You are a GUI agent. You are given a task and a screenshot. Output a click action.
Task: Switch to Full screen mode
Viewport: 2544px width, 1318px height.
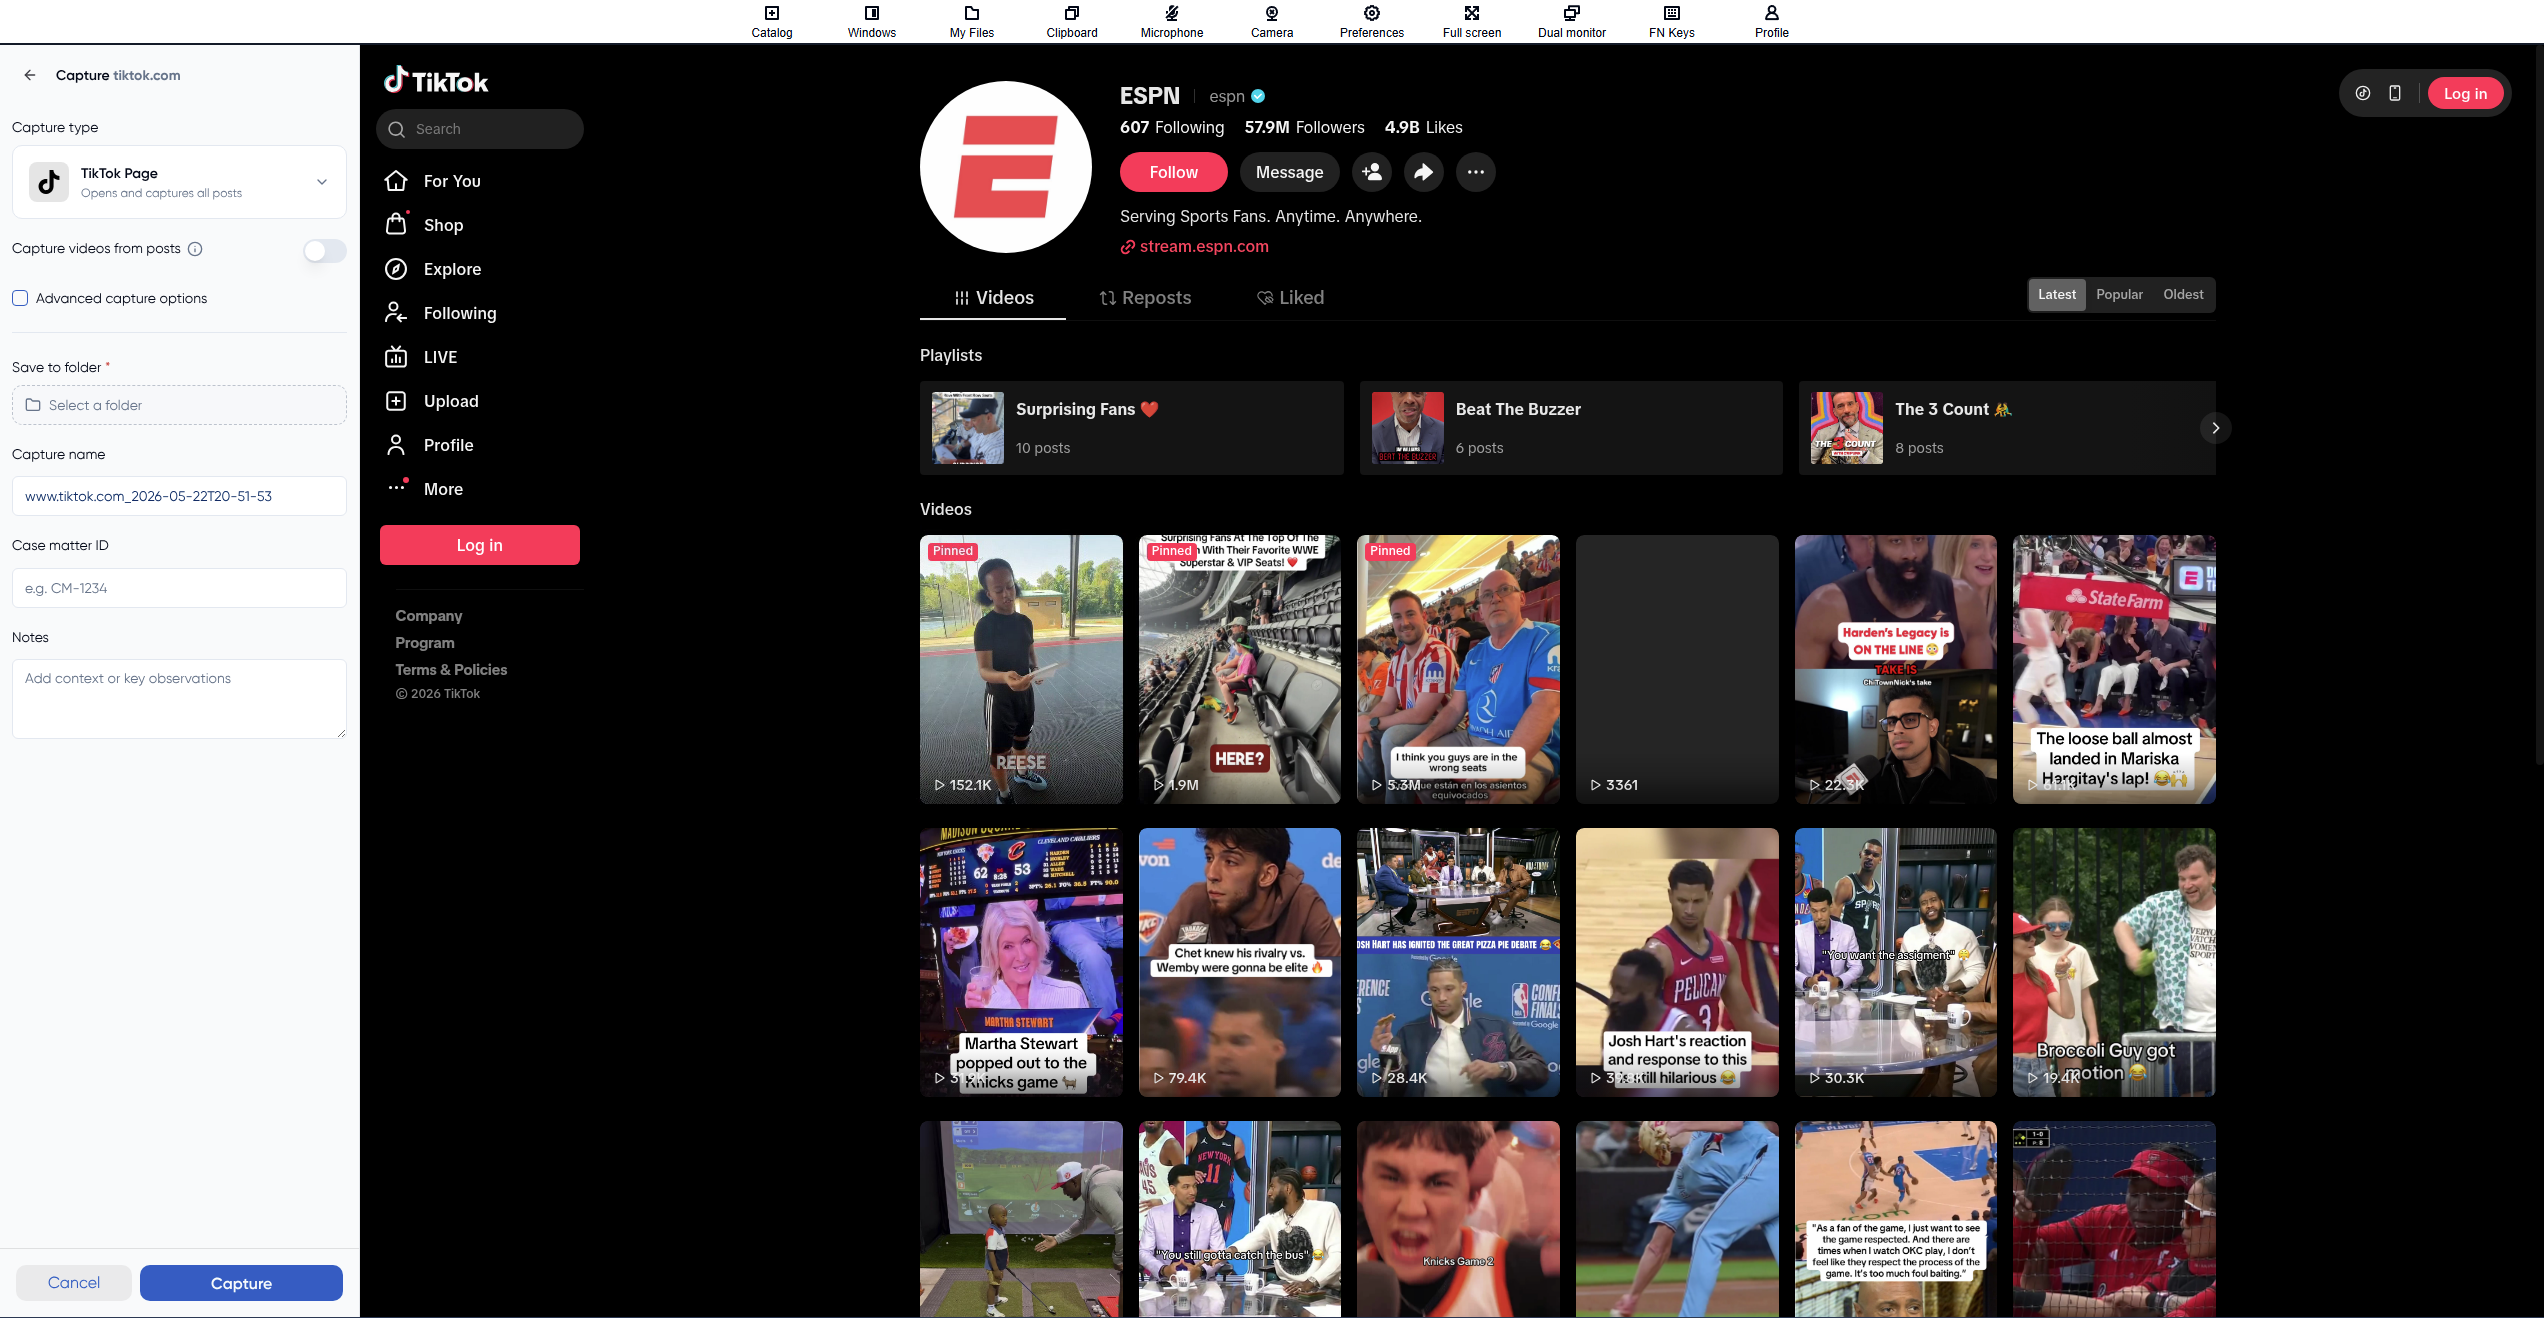pos(1471,21)
